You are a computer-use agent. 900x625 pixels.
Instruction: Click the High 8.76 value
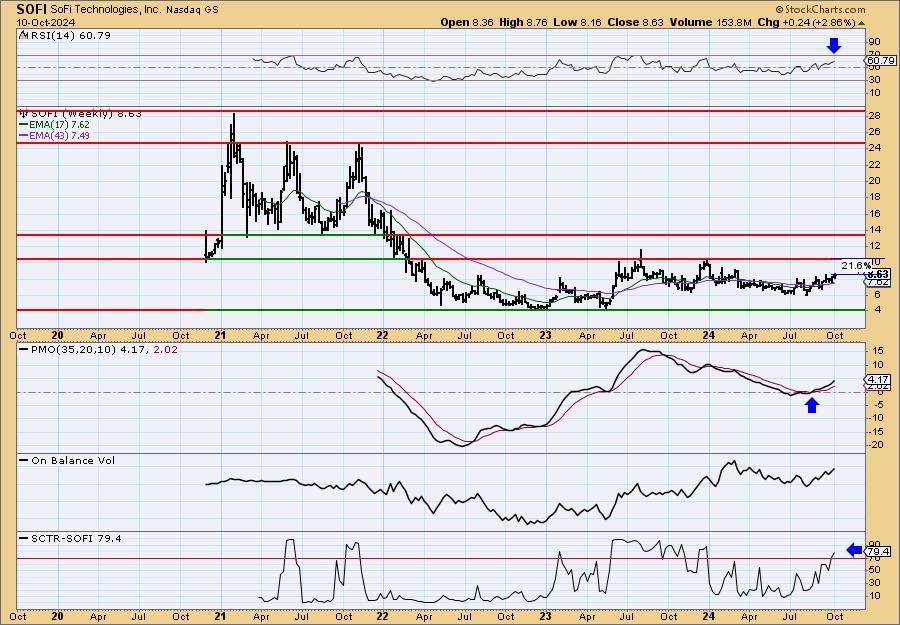(x=524, y=22)
